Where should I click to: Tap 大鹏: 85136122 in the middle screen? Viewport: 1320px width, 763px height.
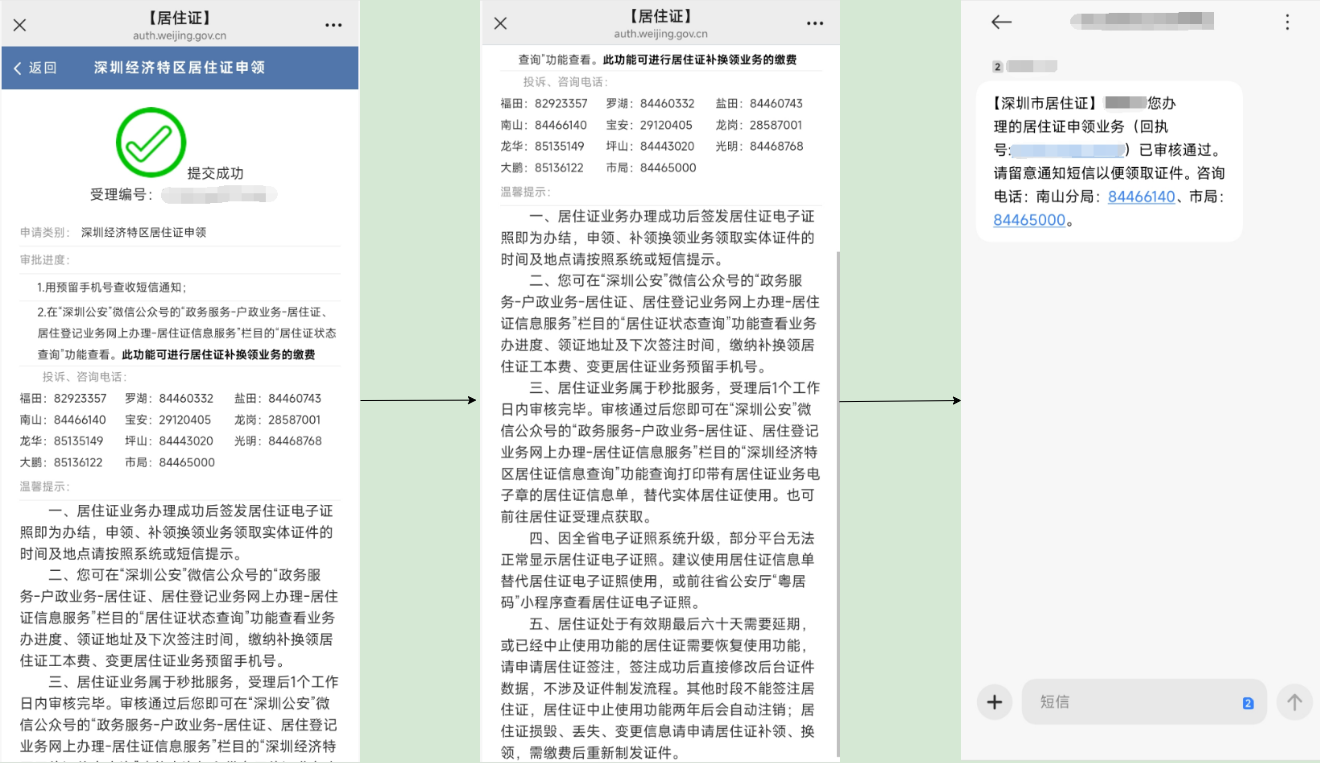pyautogui.click(x=542, y=168)
